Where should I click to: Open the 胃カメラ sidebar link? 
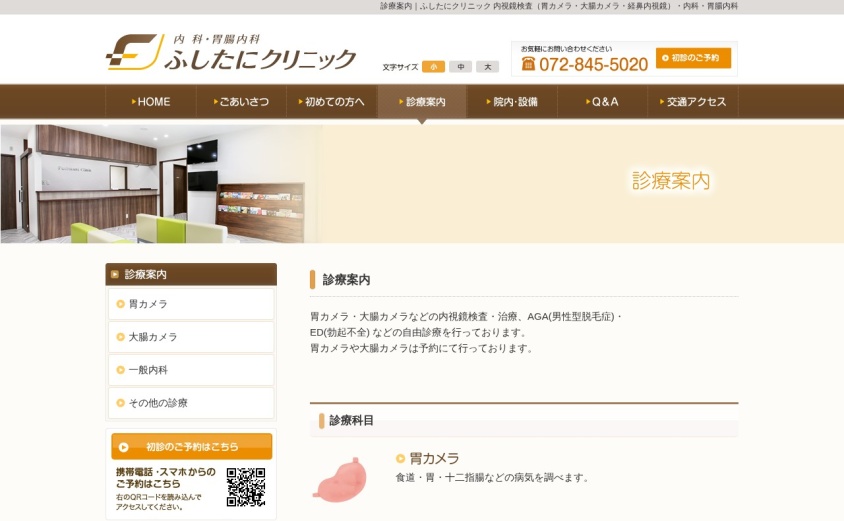191,304
